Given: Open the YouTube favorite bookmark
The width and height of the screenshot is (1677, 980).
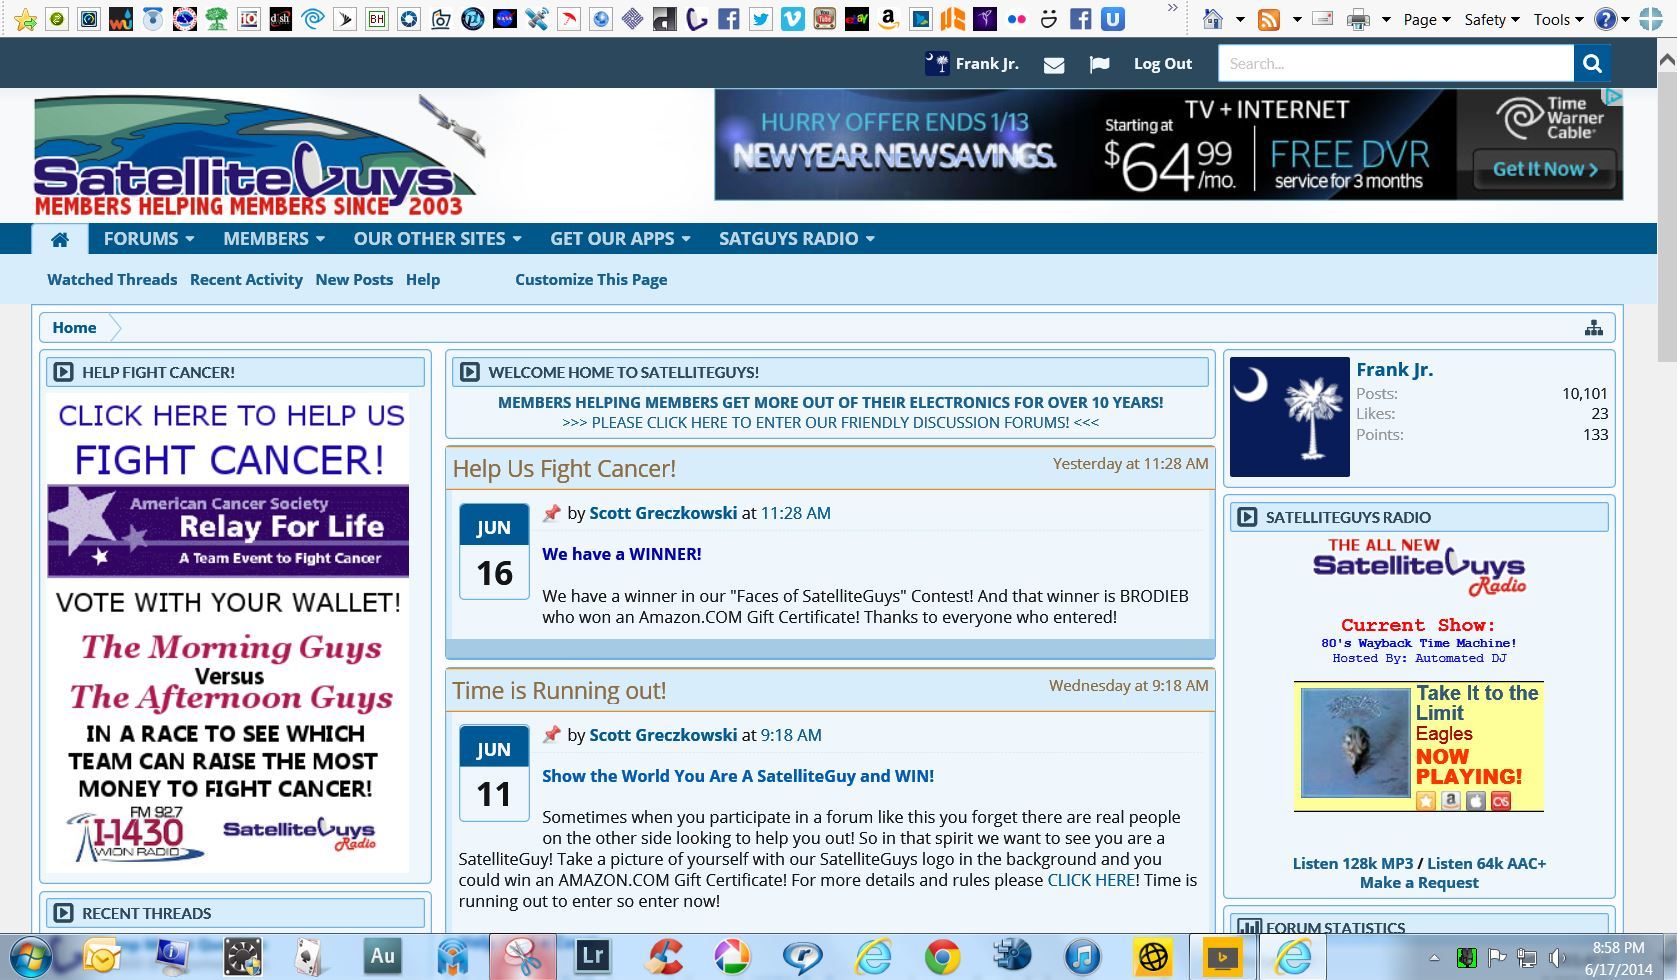Looking at the screenshot, I should tap(825, 18).
